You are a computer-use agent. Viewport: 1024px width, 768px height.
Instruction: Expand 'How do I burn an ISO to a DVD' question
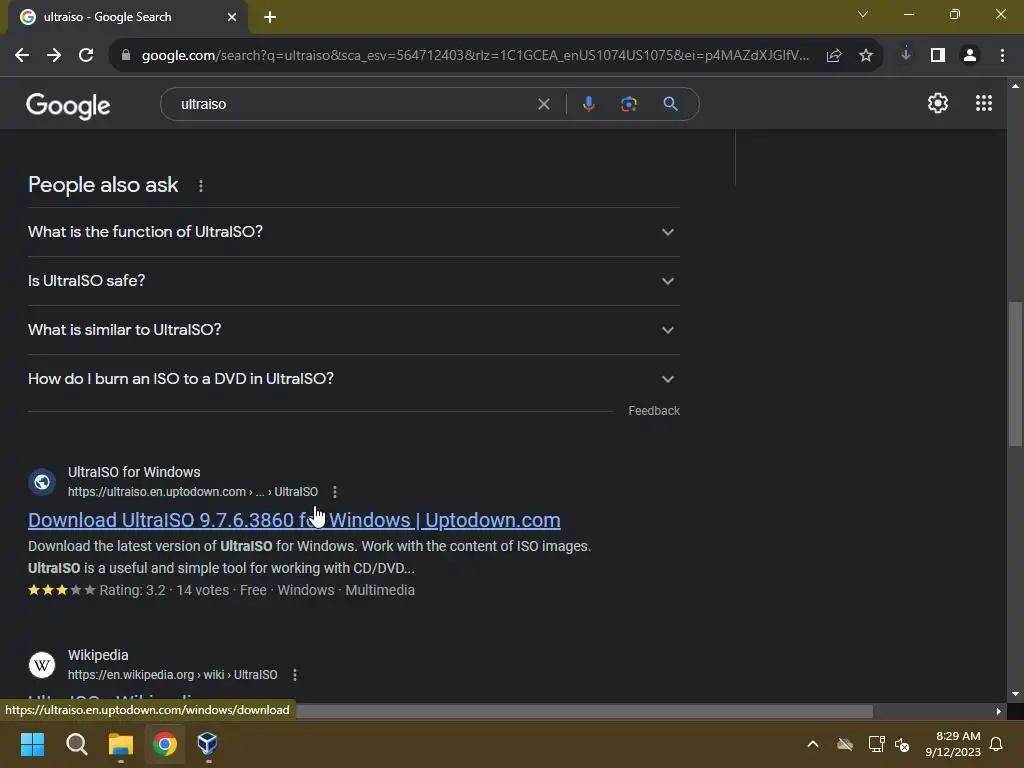pos(353,379)
